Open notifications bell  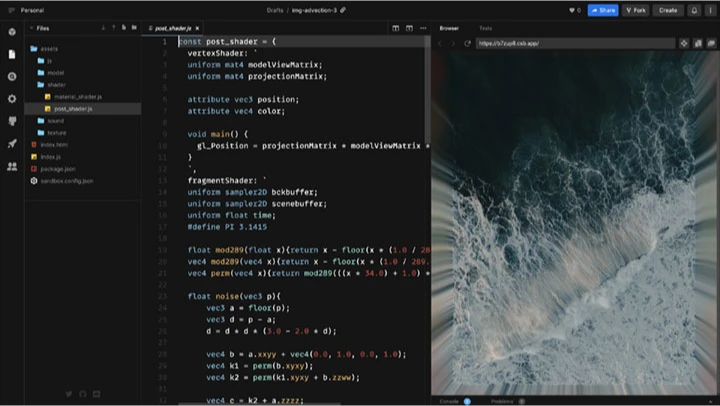[x=694, y=10]
